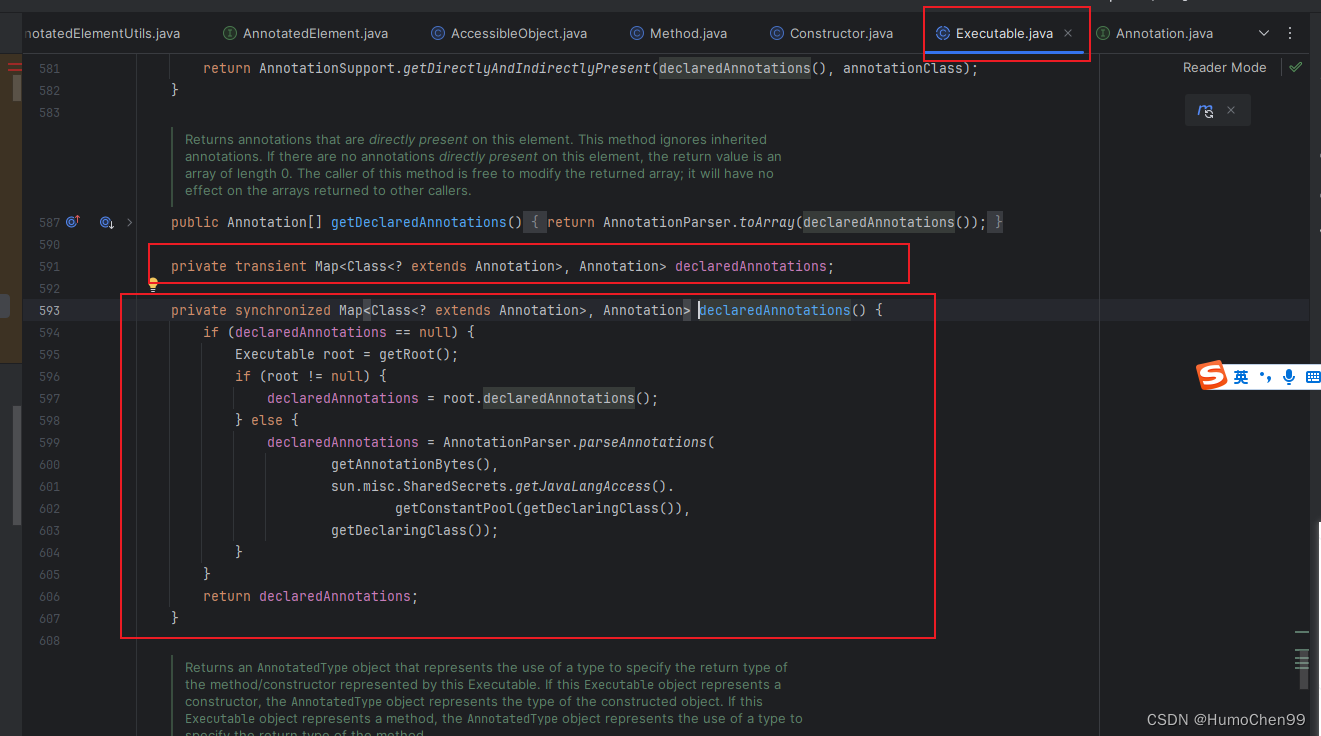Toggle Reader Mode for this file
Viewport: 1321px width, 736px height.
[1224, 67]
